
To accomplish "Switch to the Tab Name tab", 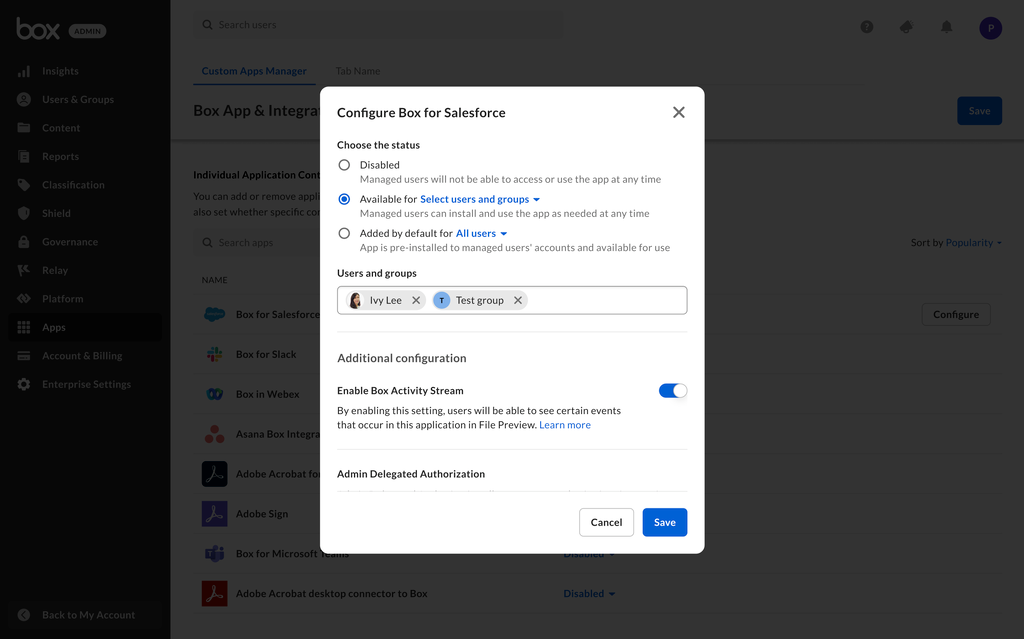I will [357, 71].
